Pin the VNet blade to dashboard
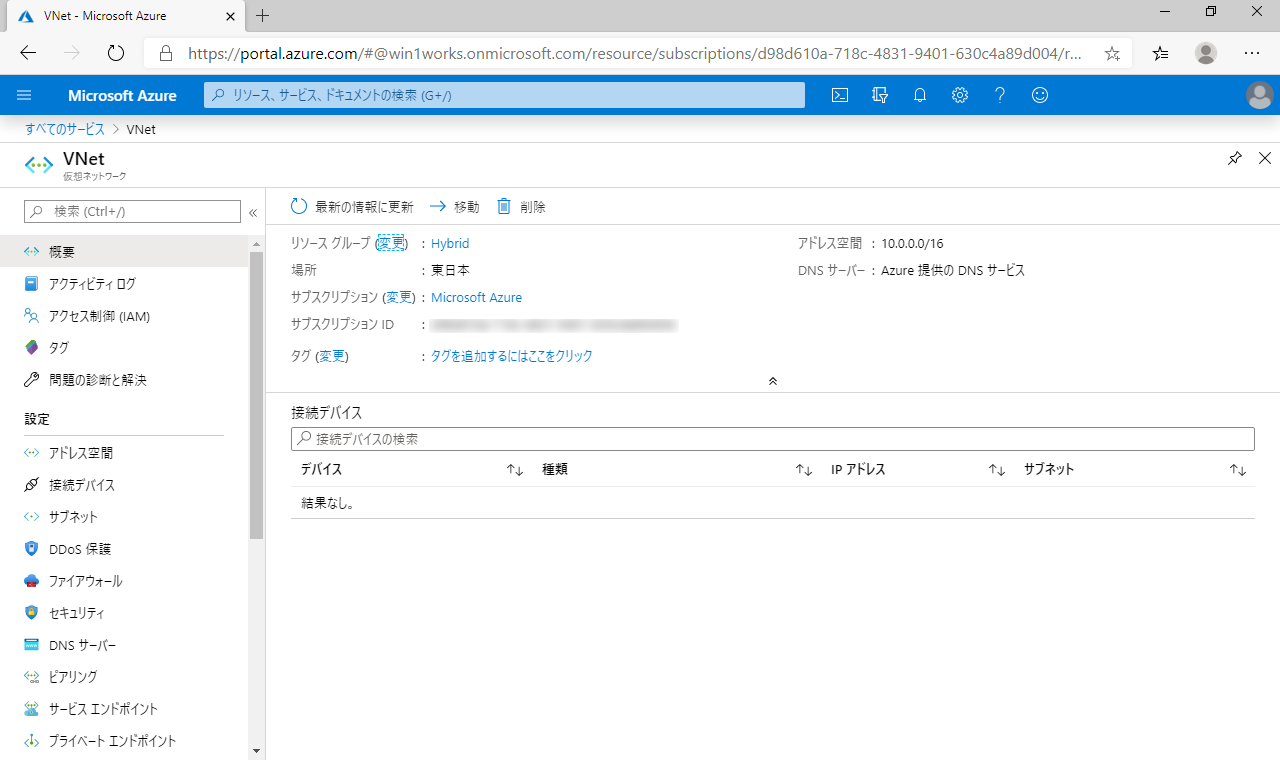 coord(1235,158)
